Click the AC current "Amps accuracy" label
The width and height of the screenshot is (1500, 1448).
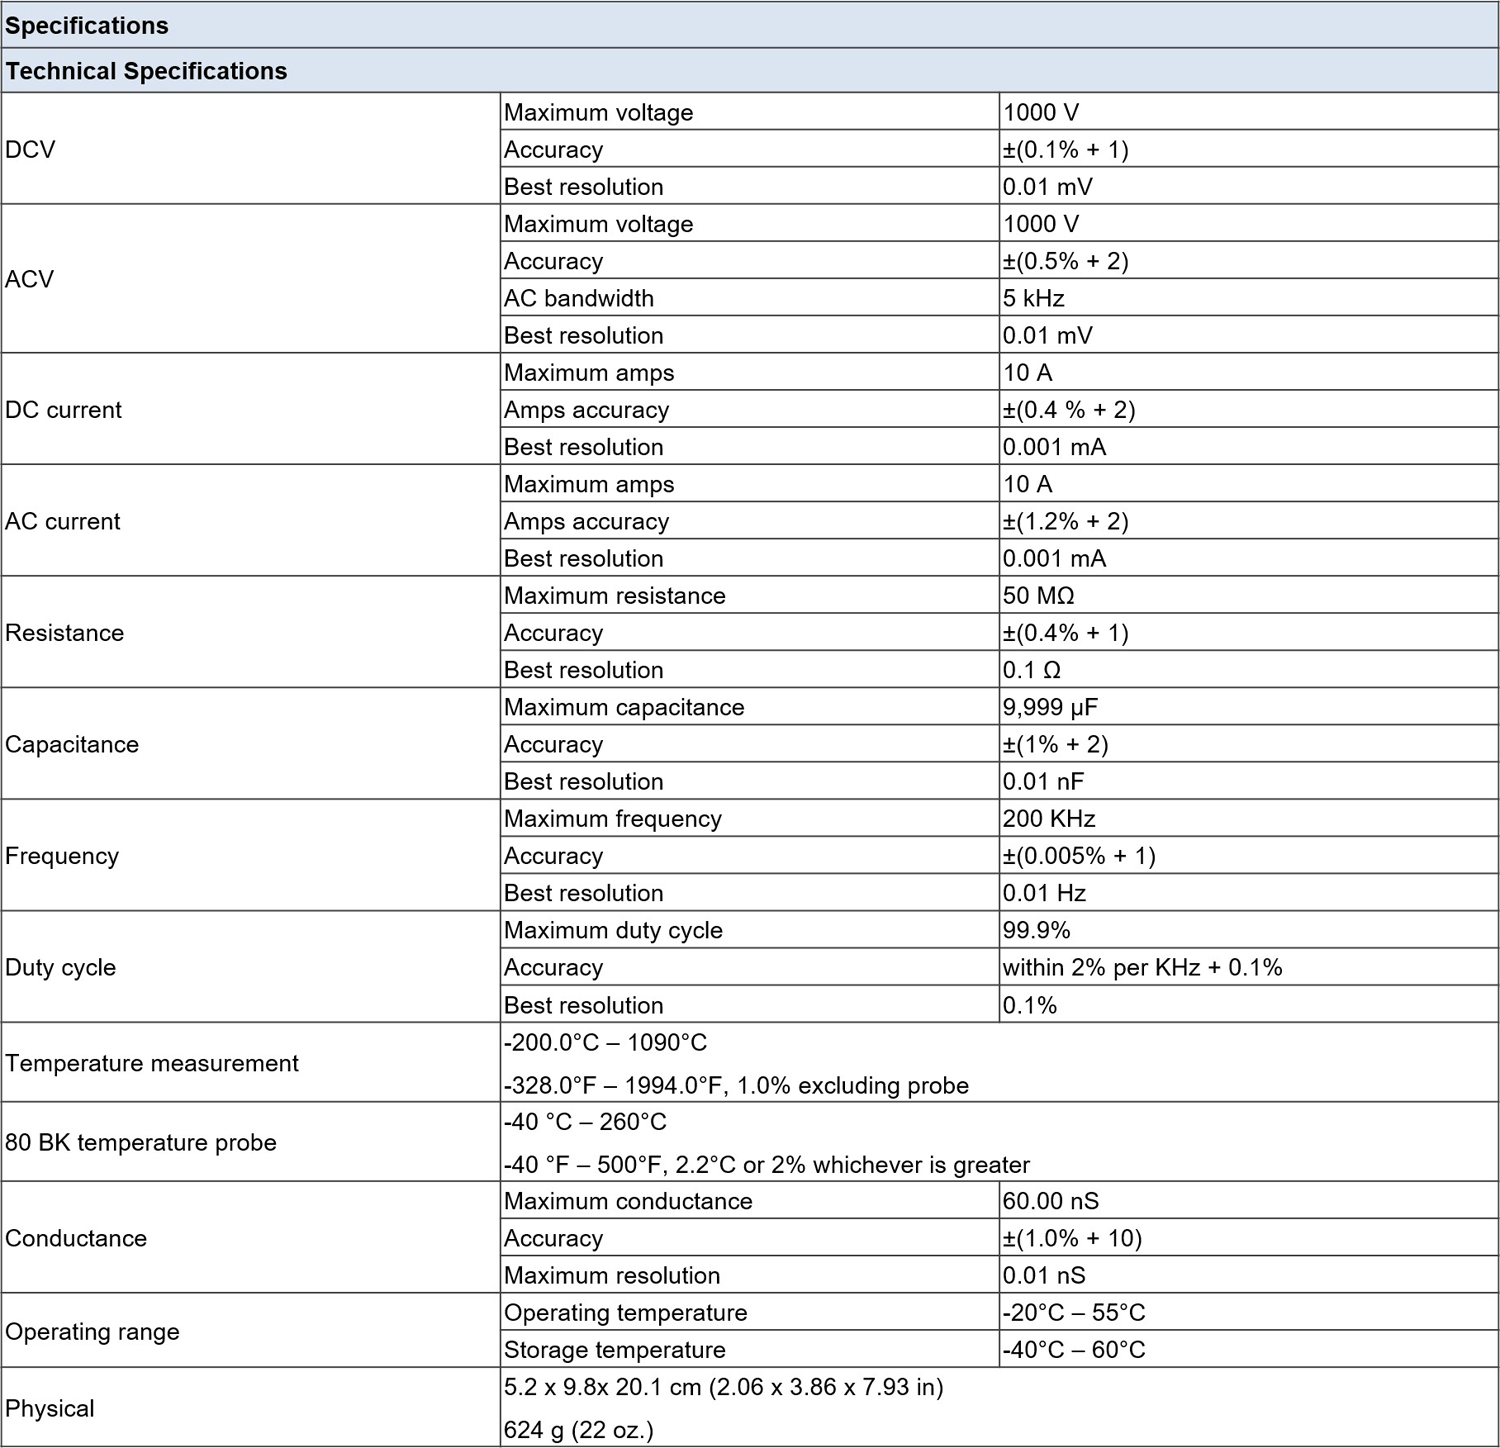point(586,521)
